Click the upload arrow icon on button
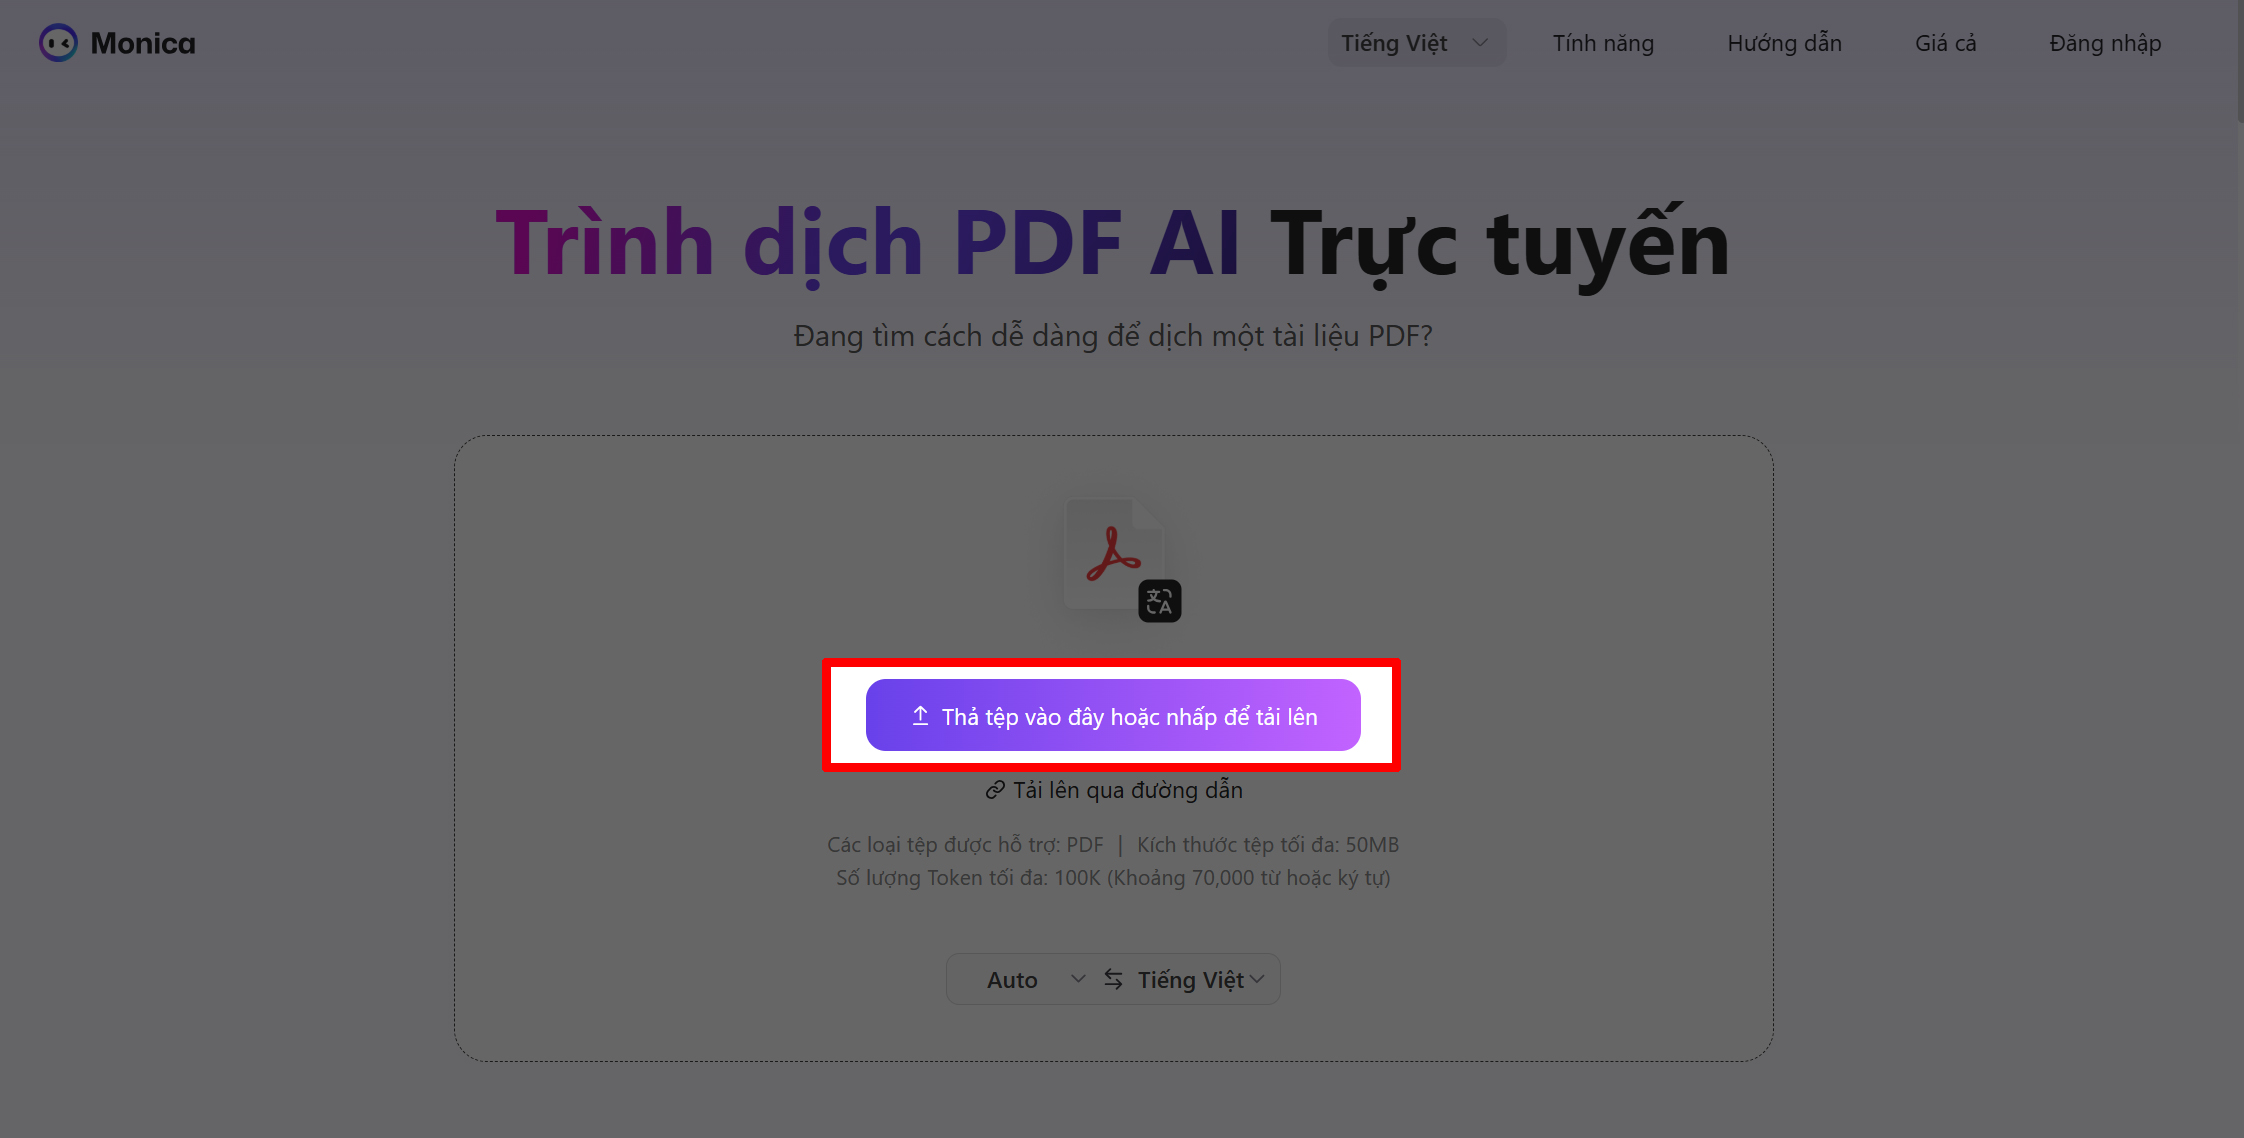Image resolution: width=2244 pixels, height=1138 pixels. tap(921, 716)
